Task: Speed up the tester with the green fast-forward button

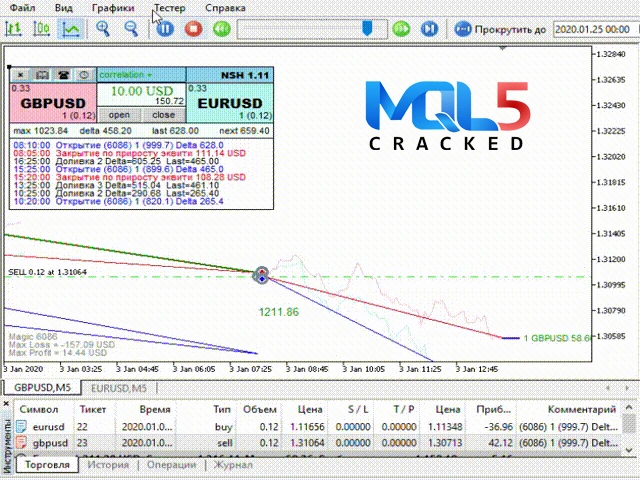Action: (401, 29)
